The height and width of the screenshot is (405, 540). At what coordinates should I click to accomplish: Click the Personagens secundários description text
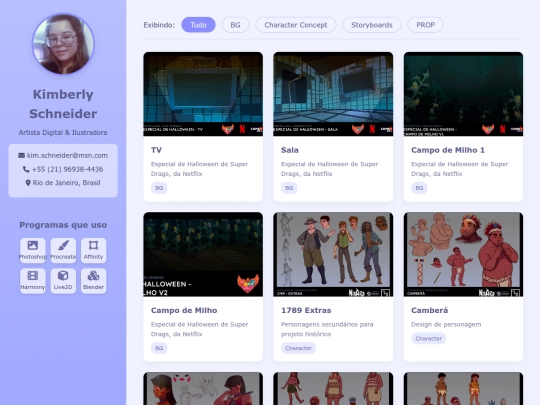(327, 329)
